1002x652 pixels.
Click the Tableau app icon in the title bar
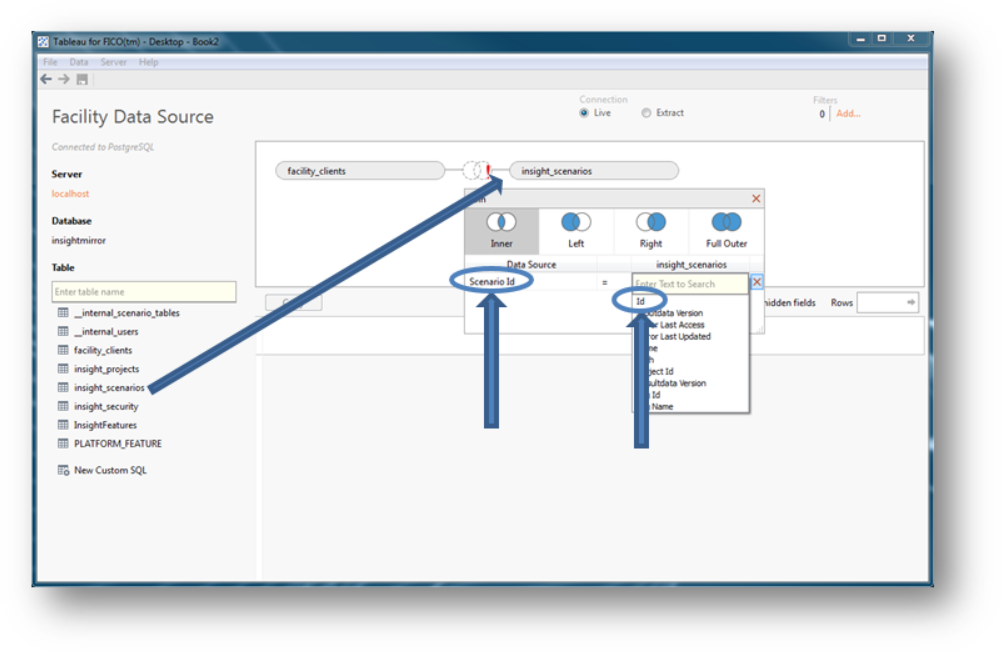(43, 42)
